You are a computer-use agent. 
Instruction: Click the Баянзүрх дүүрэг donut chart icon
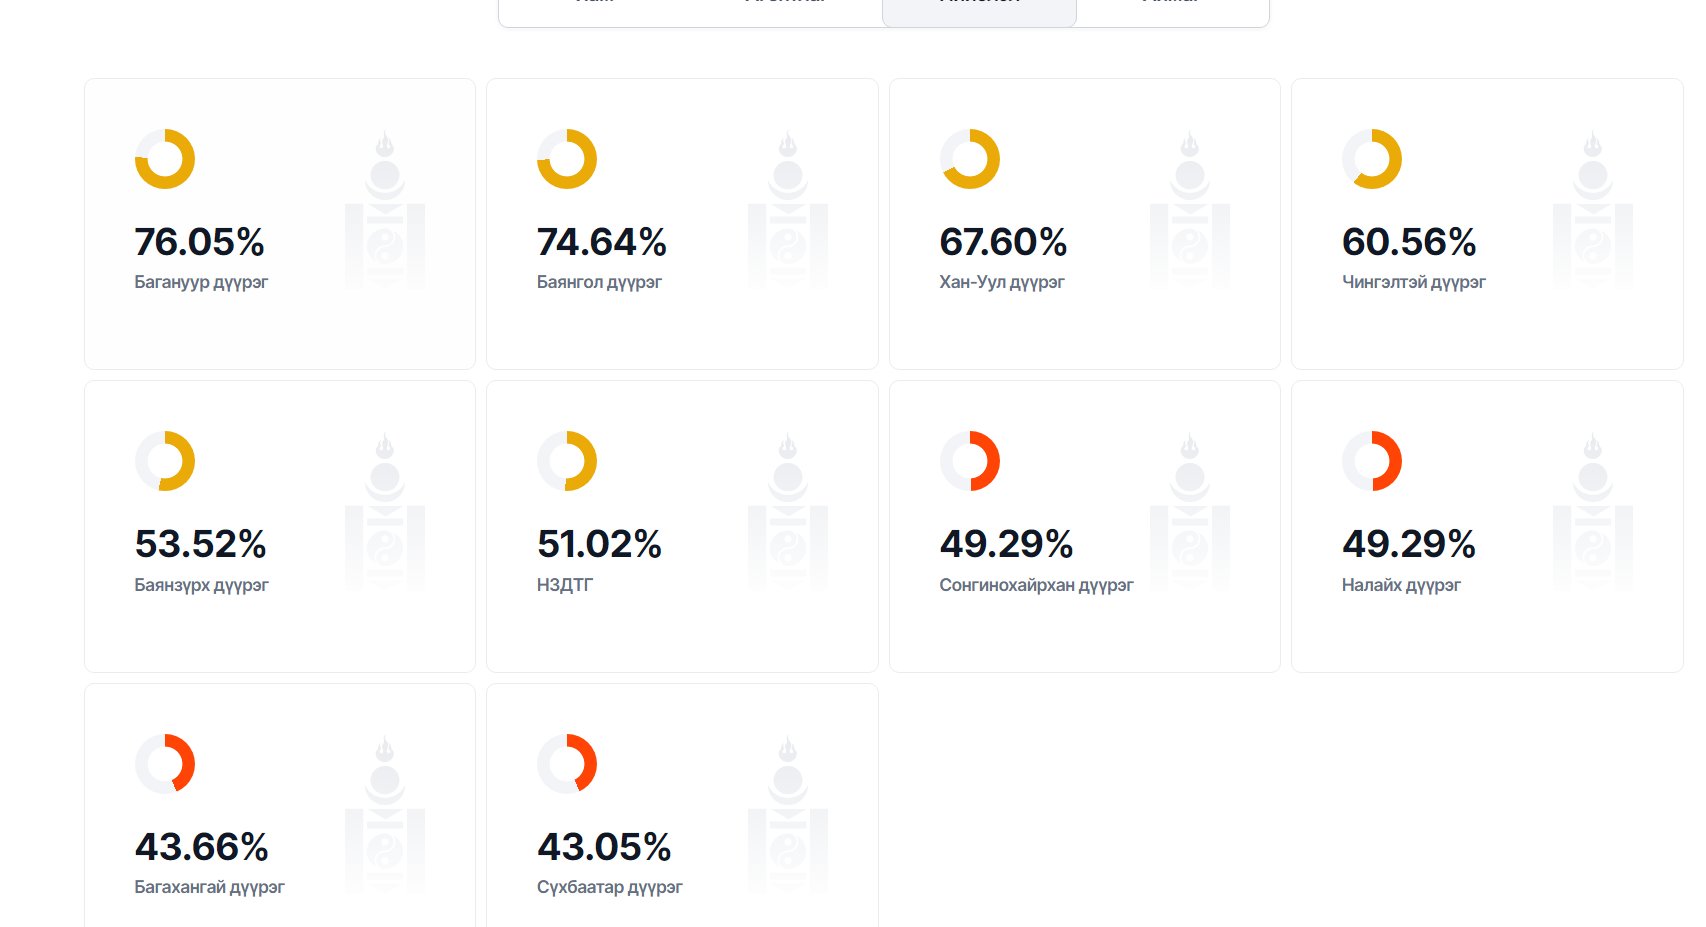(165, 461)
